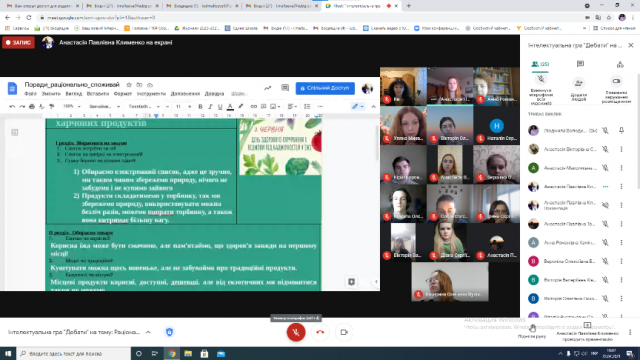Open the chat tab in side panel
The image size is (640, 360).
click(x=580, y=64)
